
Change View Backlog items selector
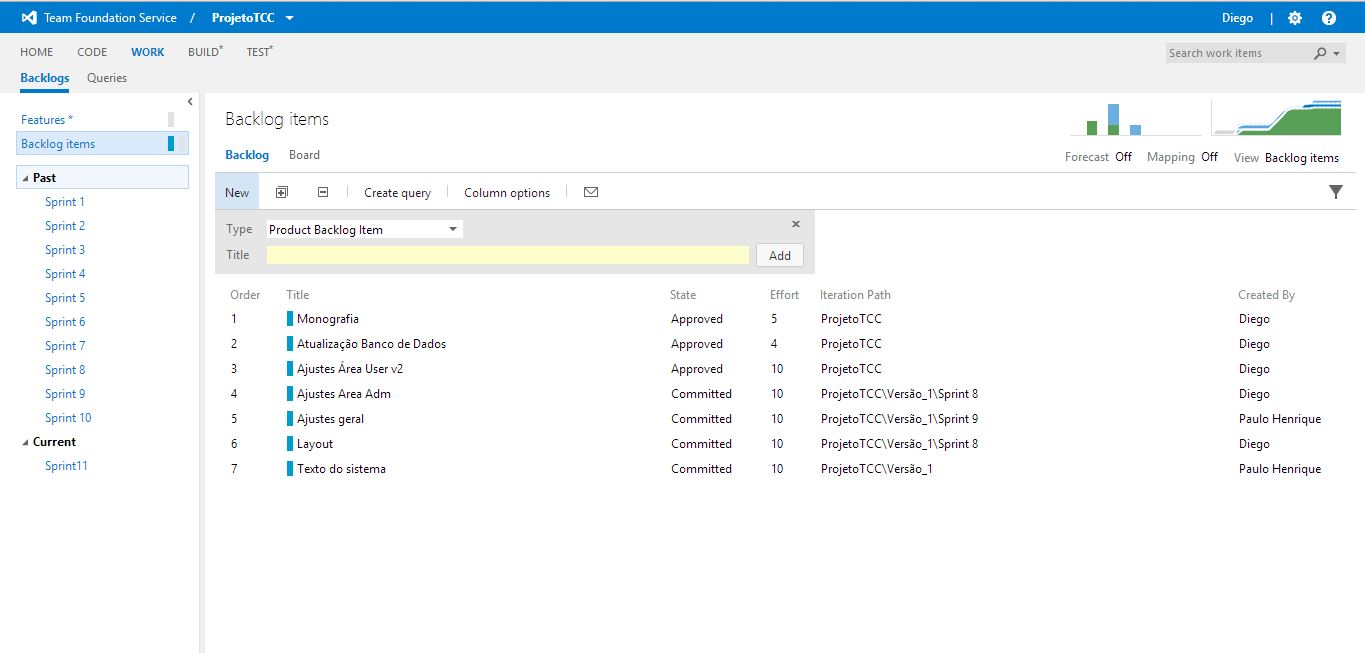pyautogui.click(x=1301, y=158)
